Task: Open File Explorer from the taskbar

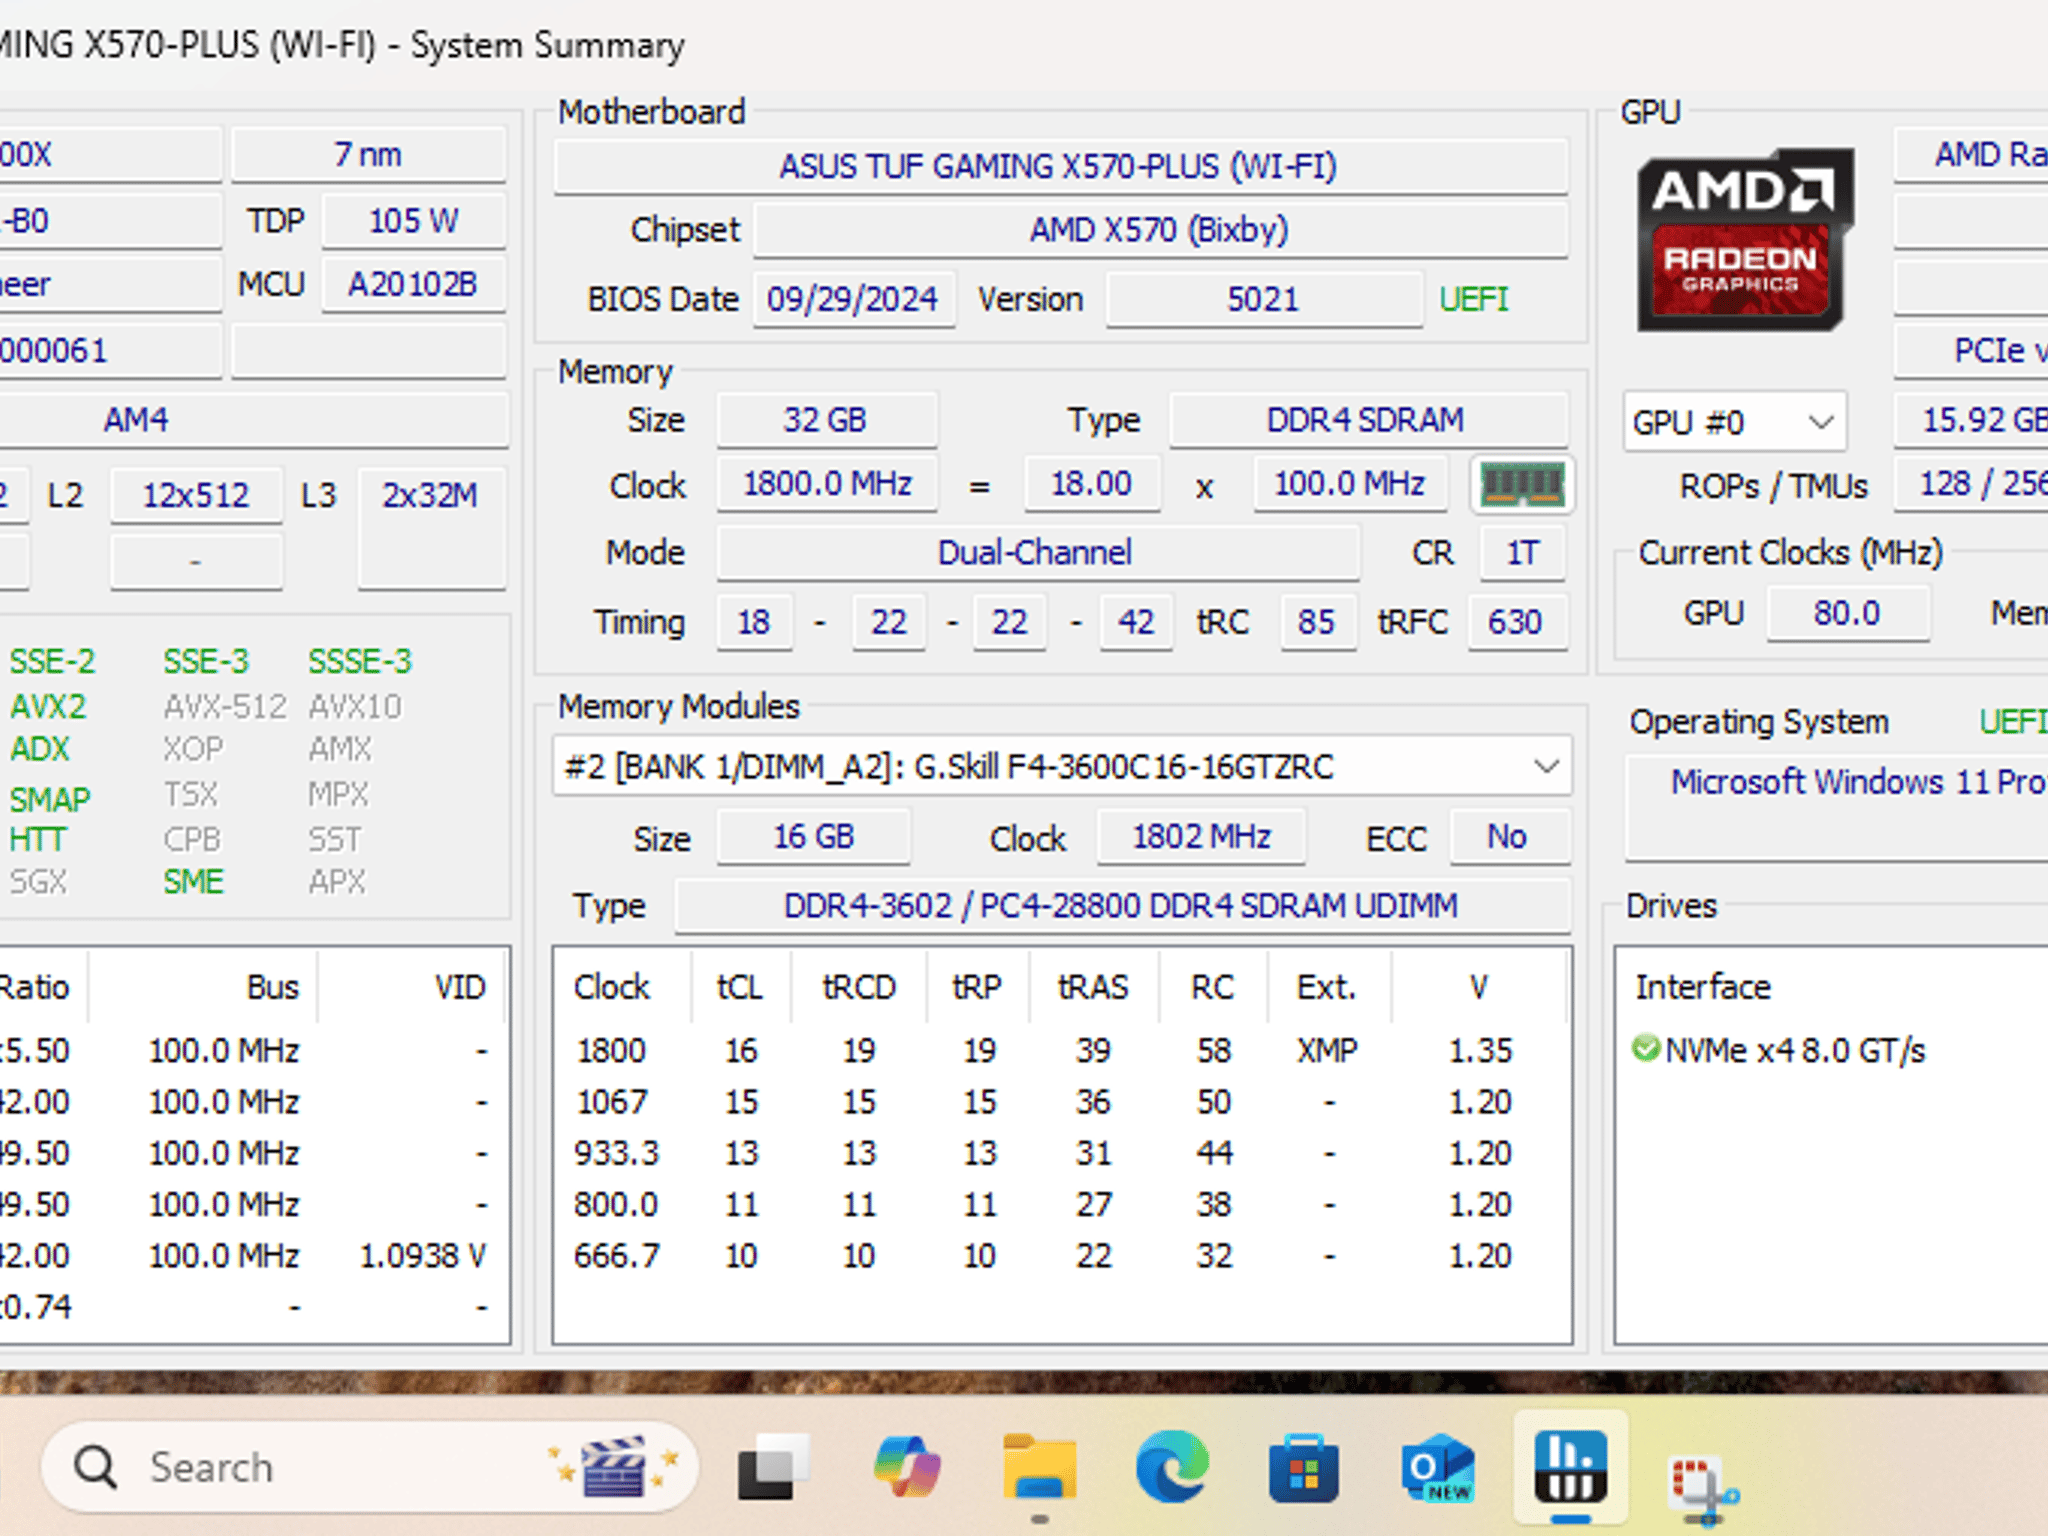Action: 1040,1467
